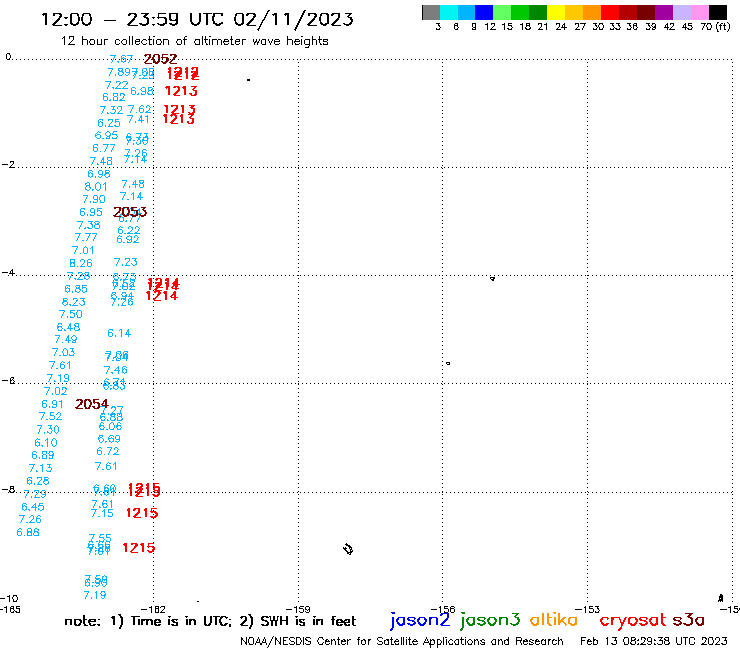Click the wave height value '6.88'
Image resolution: width=740 pixels, height=650 pixels.
tap(28, 532)
